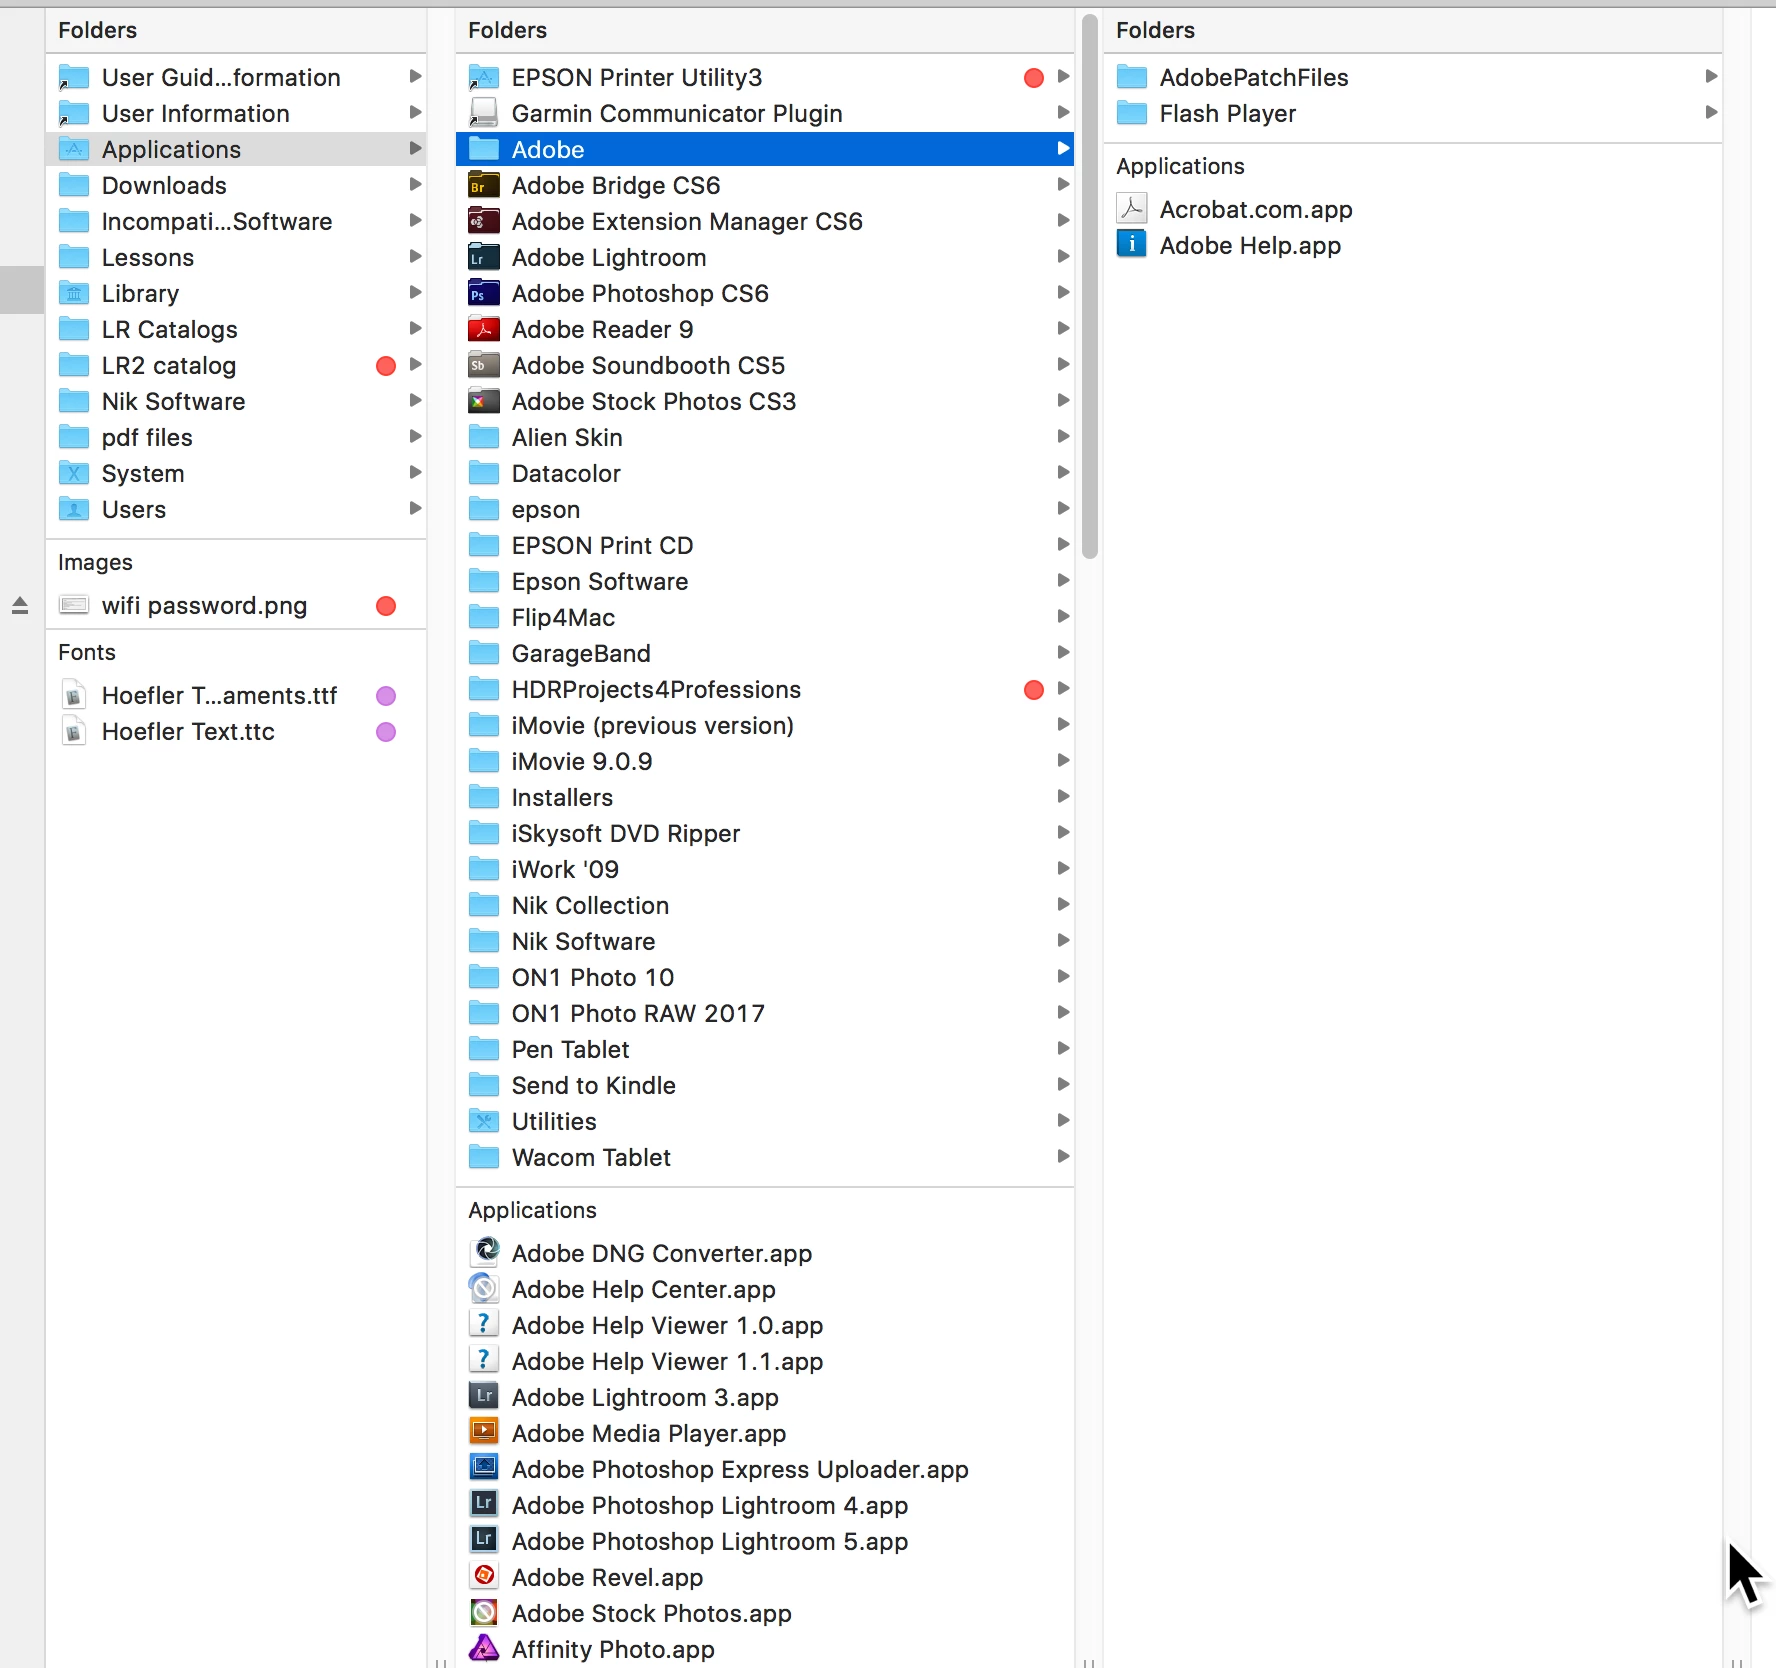Click the wifi password.png file icon
1776x1668 pixels.
tap(74, 605)
